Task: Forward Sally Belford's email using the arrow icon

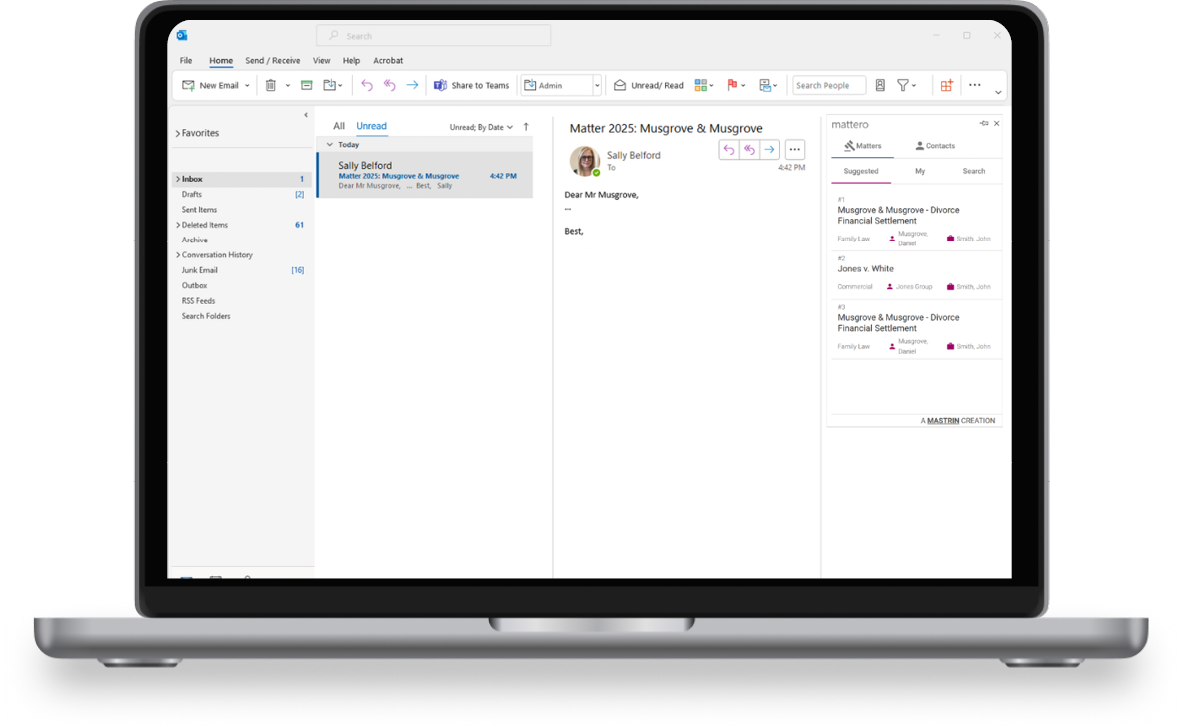Action: coord(769,149)
